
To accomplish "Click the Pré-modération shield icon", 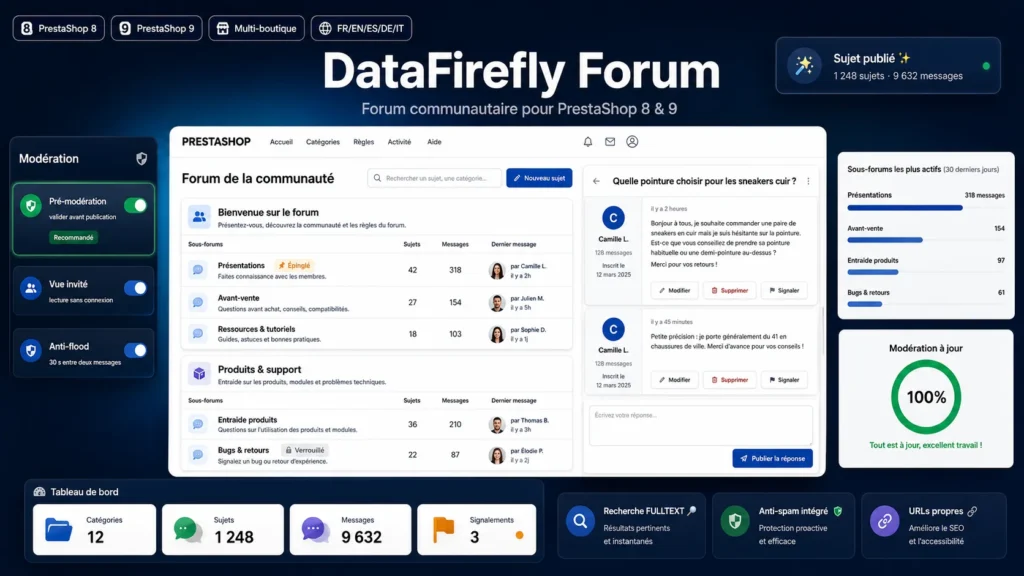I will (31, 206).
